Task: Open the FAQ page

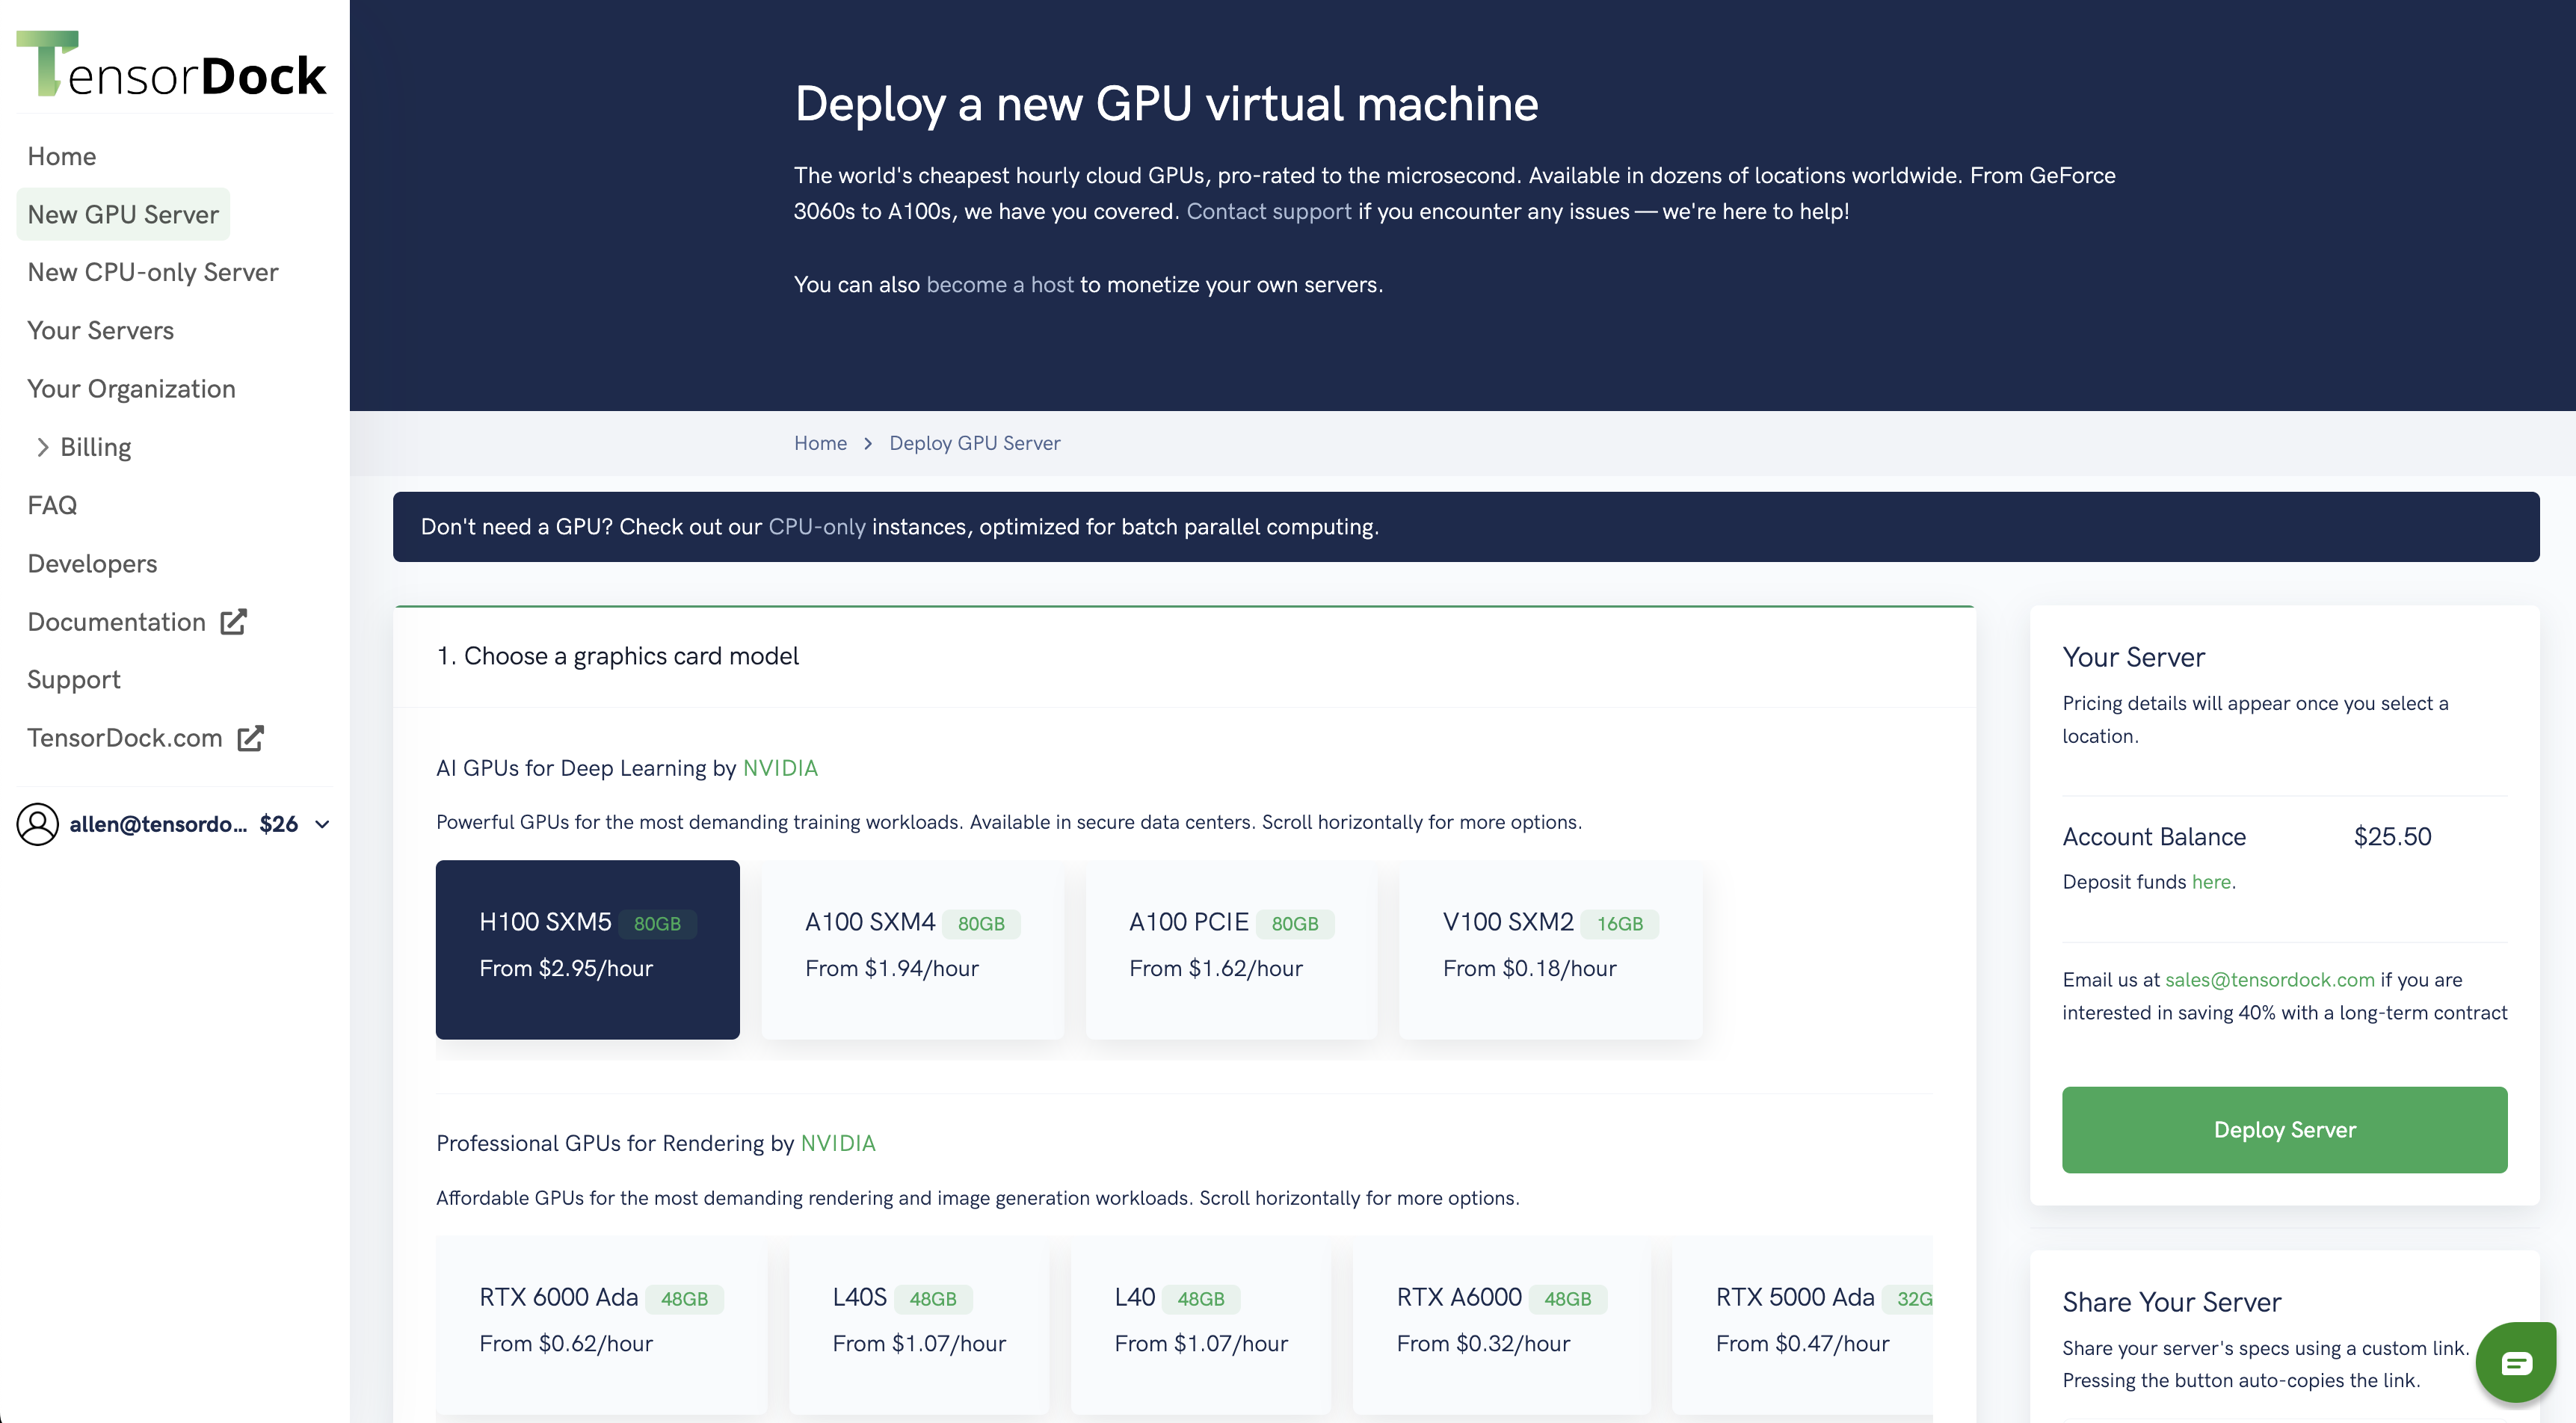Action: tap(52, 505)
